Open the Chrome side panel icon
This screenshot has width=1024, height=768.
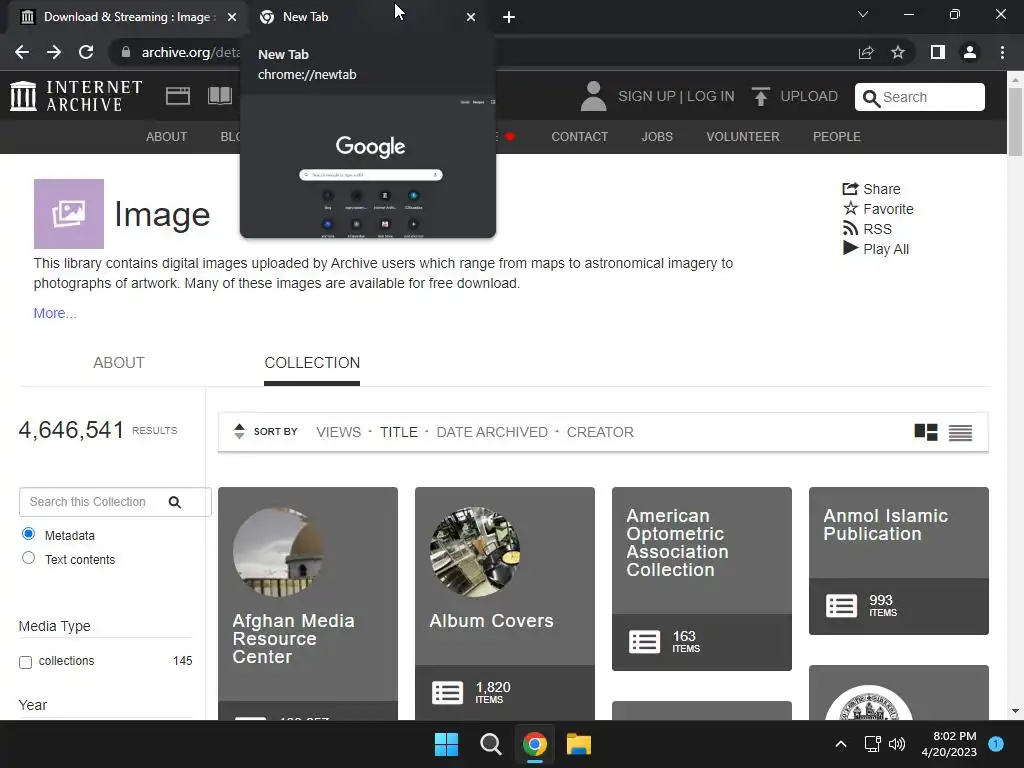pyautogui.click(x=938, y=52)
